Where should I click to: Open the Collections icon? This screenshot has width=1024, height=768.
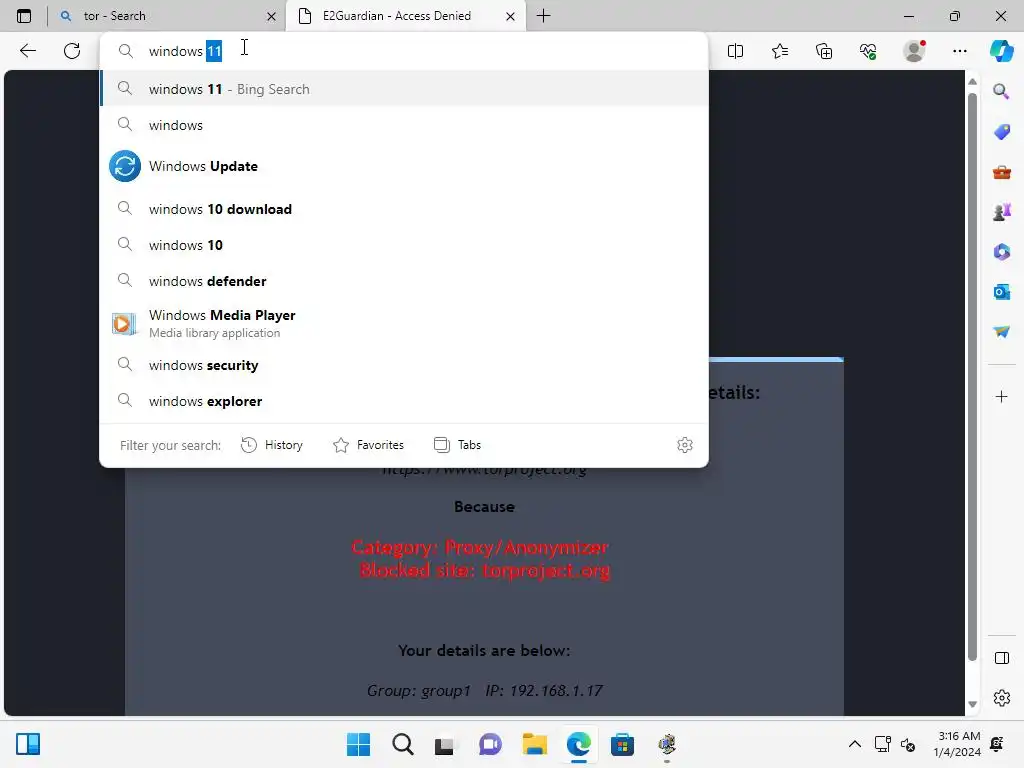point(824,51)
